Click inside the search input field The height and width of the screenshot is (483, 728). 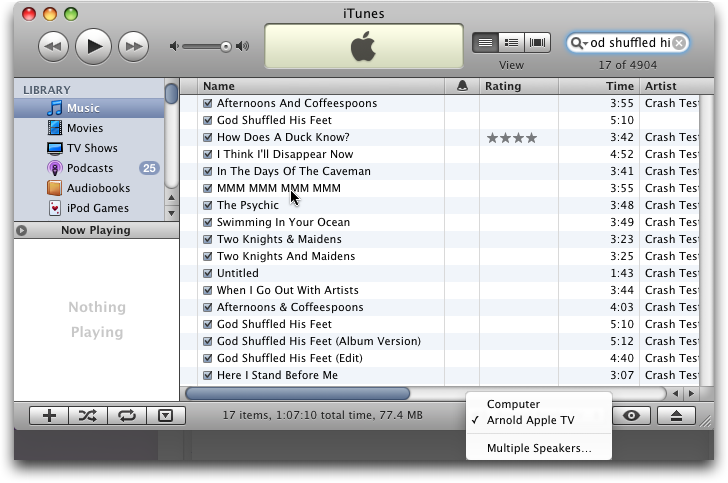click(630, 43)
